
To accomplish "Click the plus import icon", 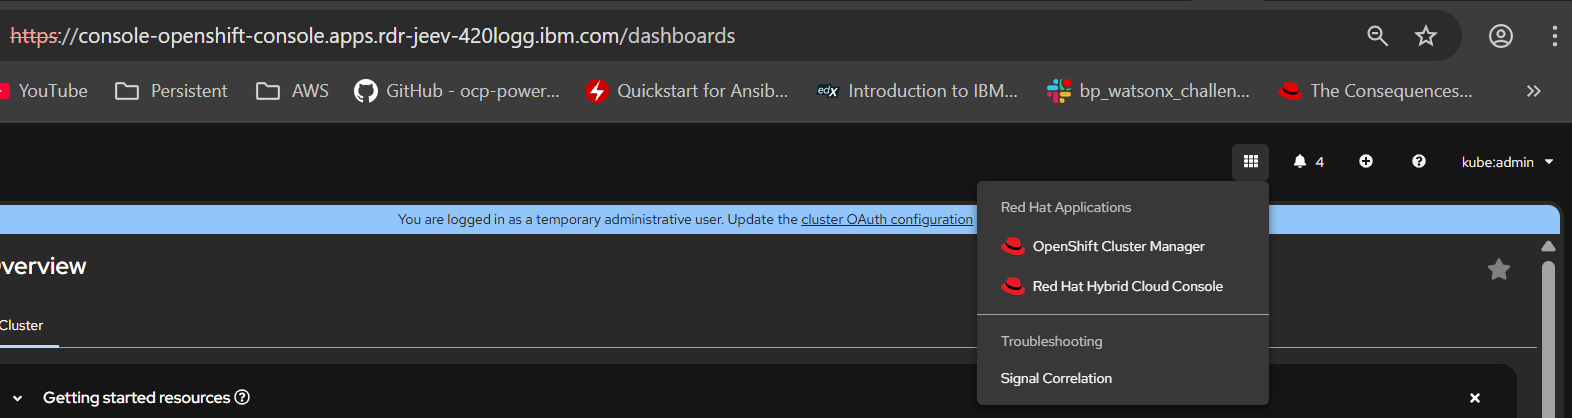I will pos(1366,161).
